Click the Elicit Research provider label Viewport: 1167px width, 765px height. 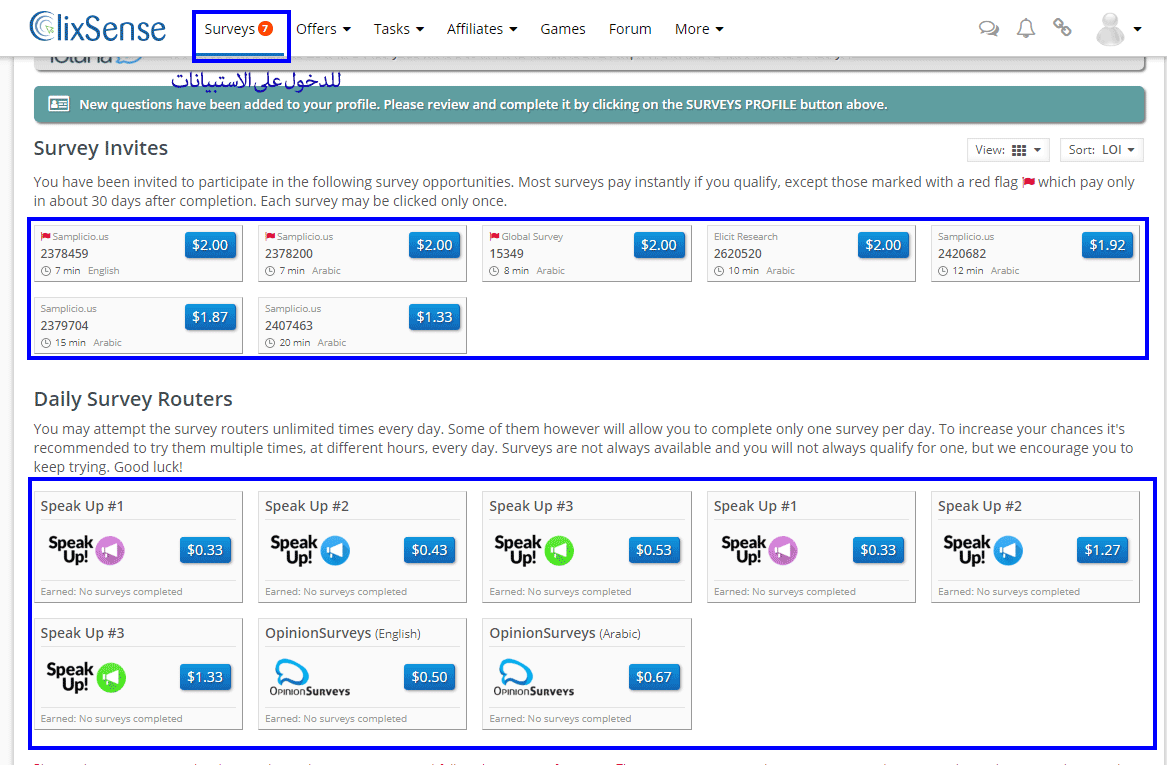[745, 237]
